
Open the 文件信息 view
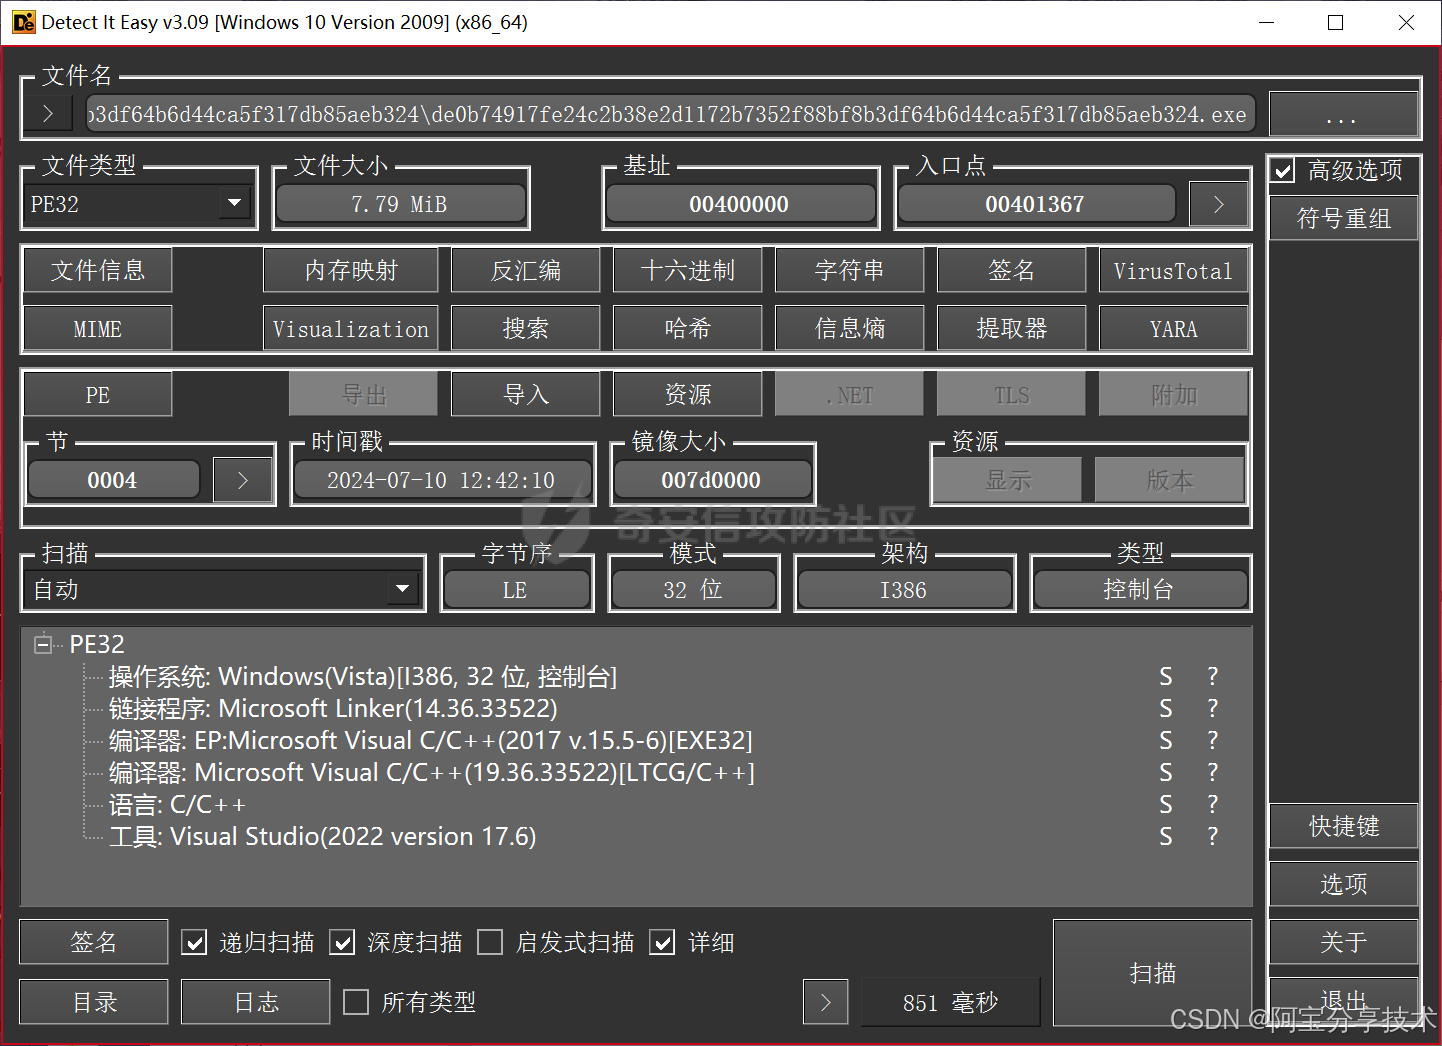click(x=98, y=270)
